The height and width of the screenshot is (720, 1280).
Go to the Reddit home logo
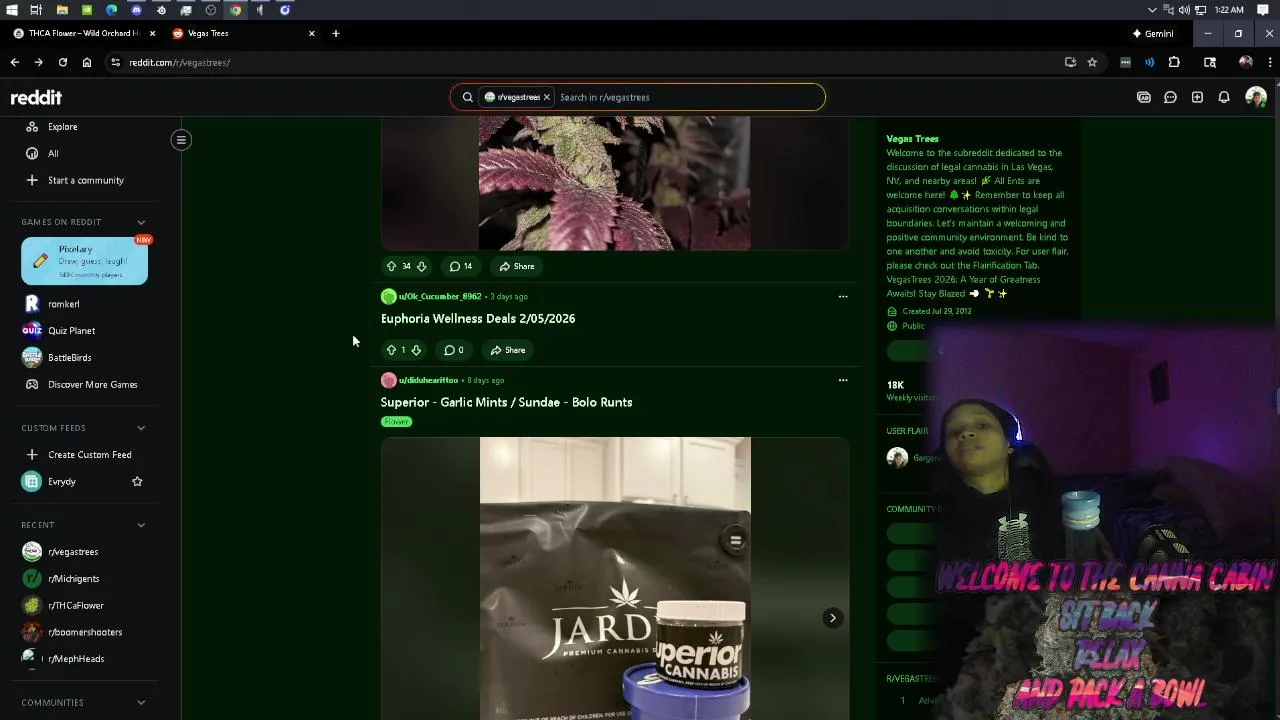point(36,97)
